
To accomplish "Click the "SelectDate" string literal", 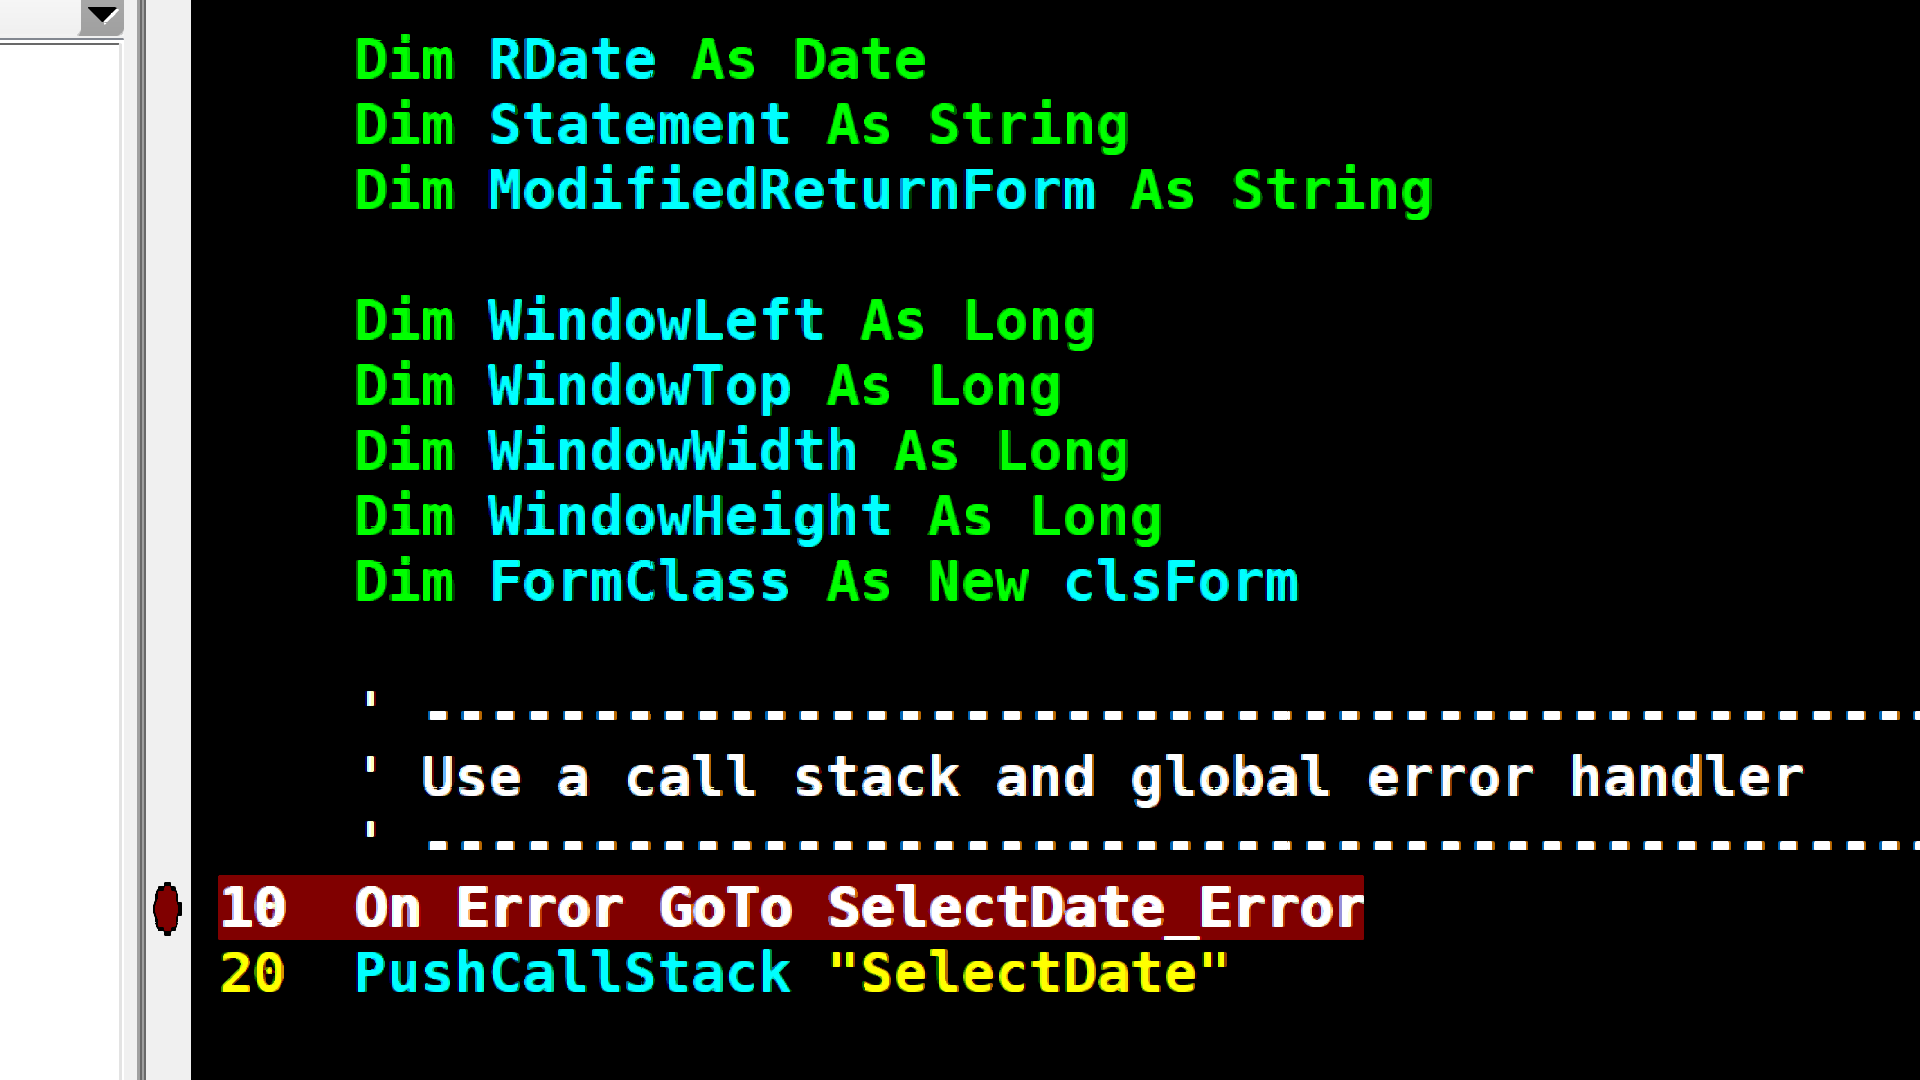I will pyautogui.click(x=1028, y=974).
